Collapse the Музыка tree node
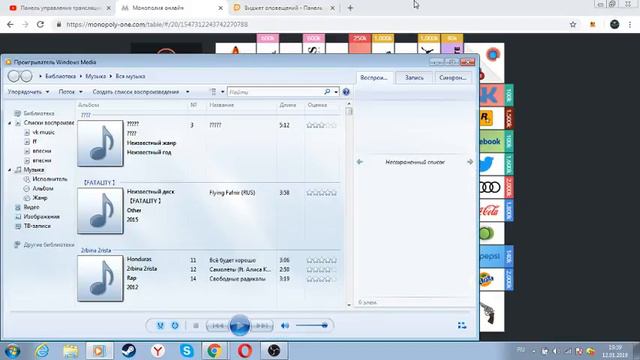The width and height of the screenshot is (640, 360). (x=10, y=170)
